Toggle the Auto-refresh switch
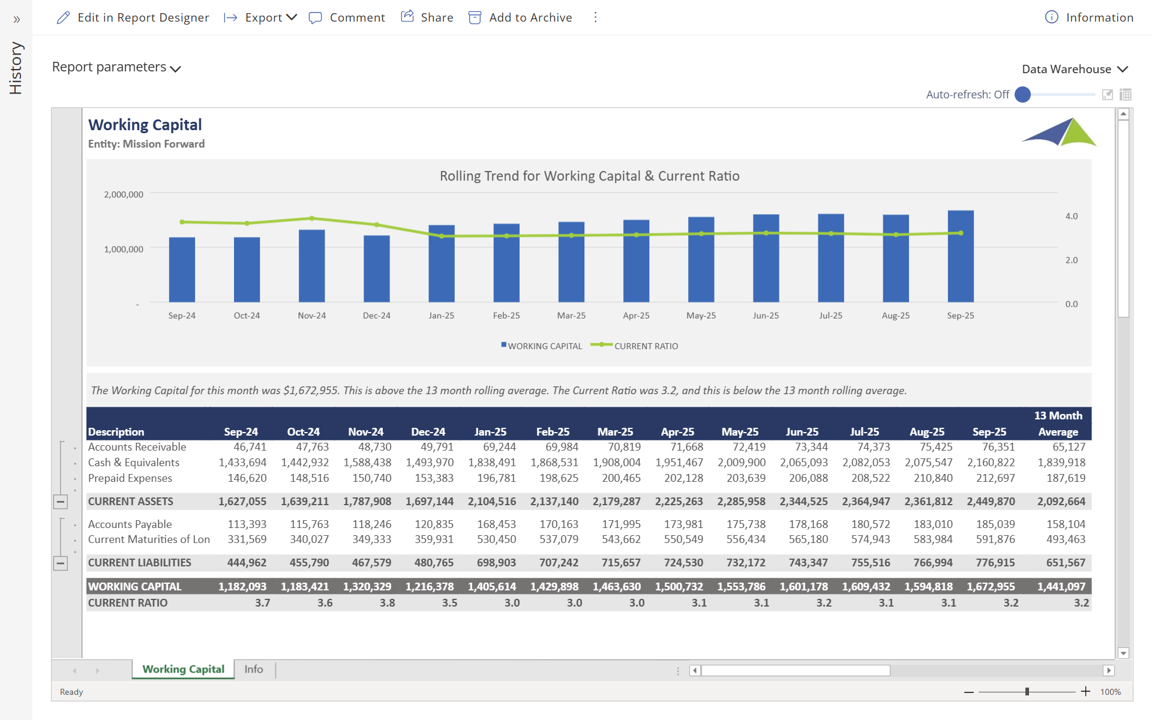Viewport: 1152px width, 720px height. coord(1023,95)
